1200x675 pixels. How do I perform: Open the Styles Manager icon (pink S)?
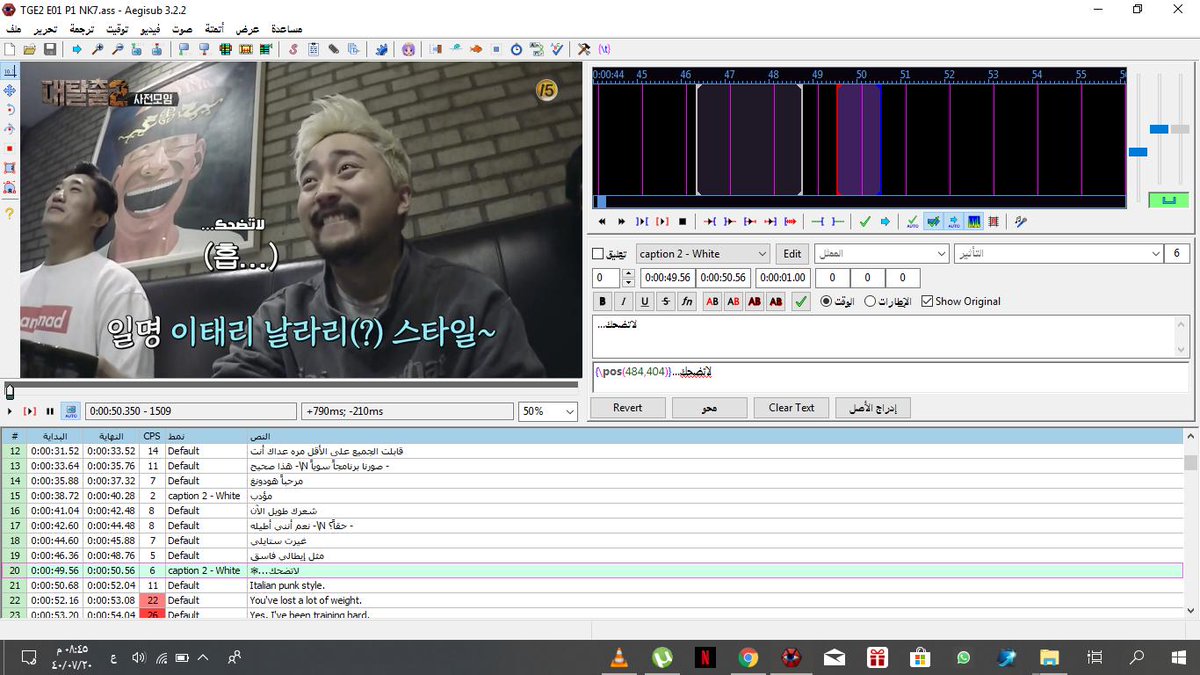pyautogui.click(x=293, y=49)
